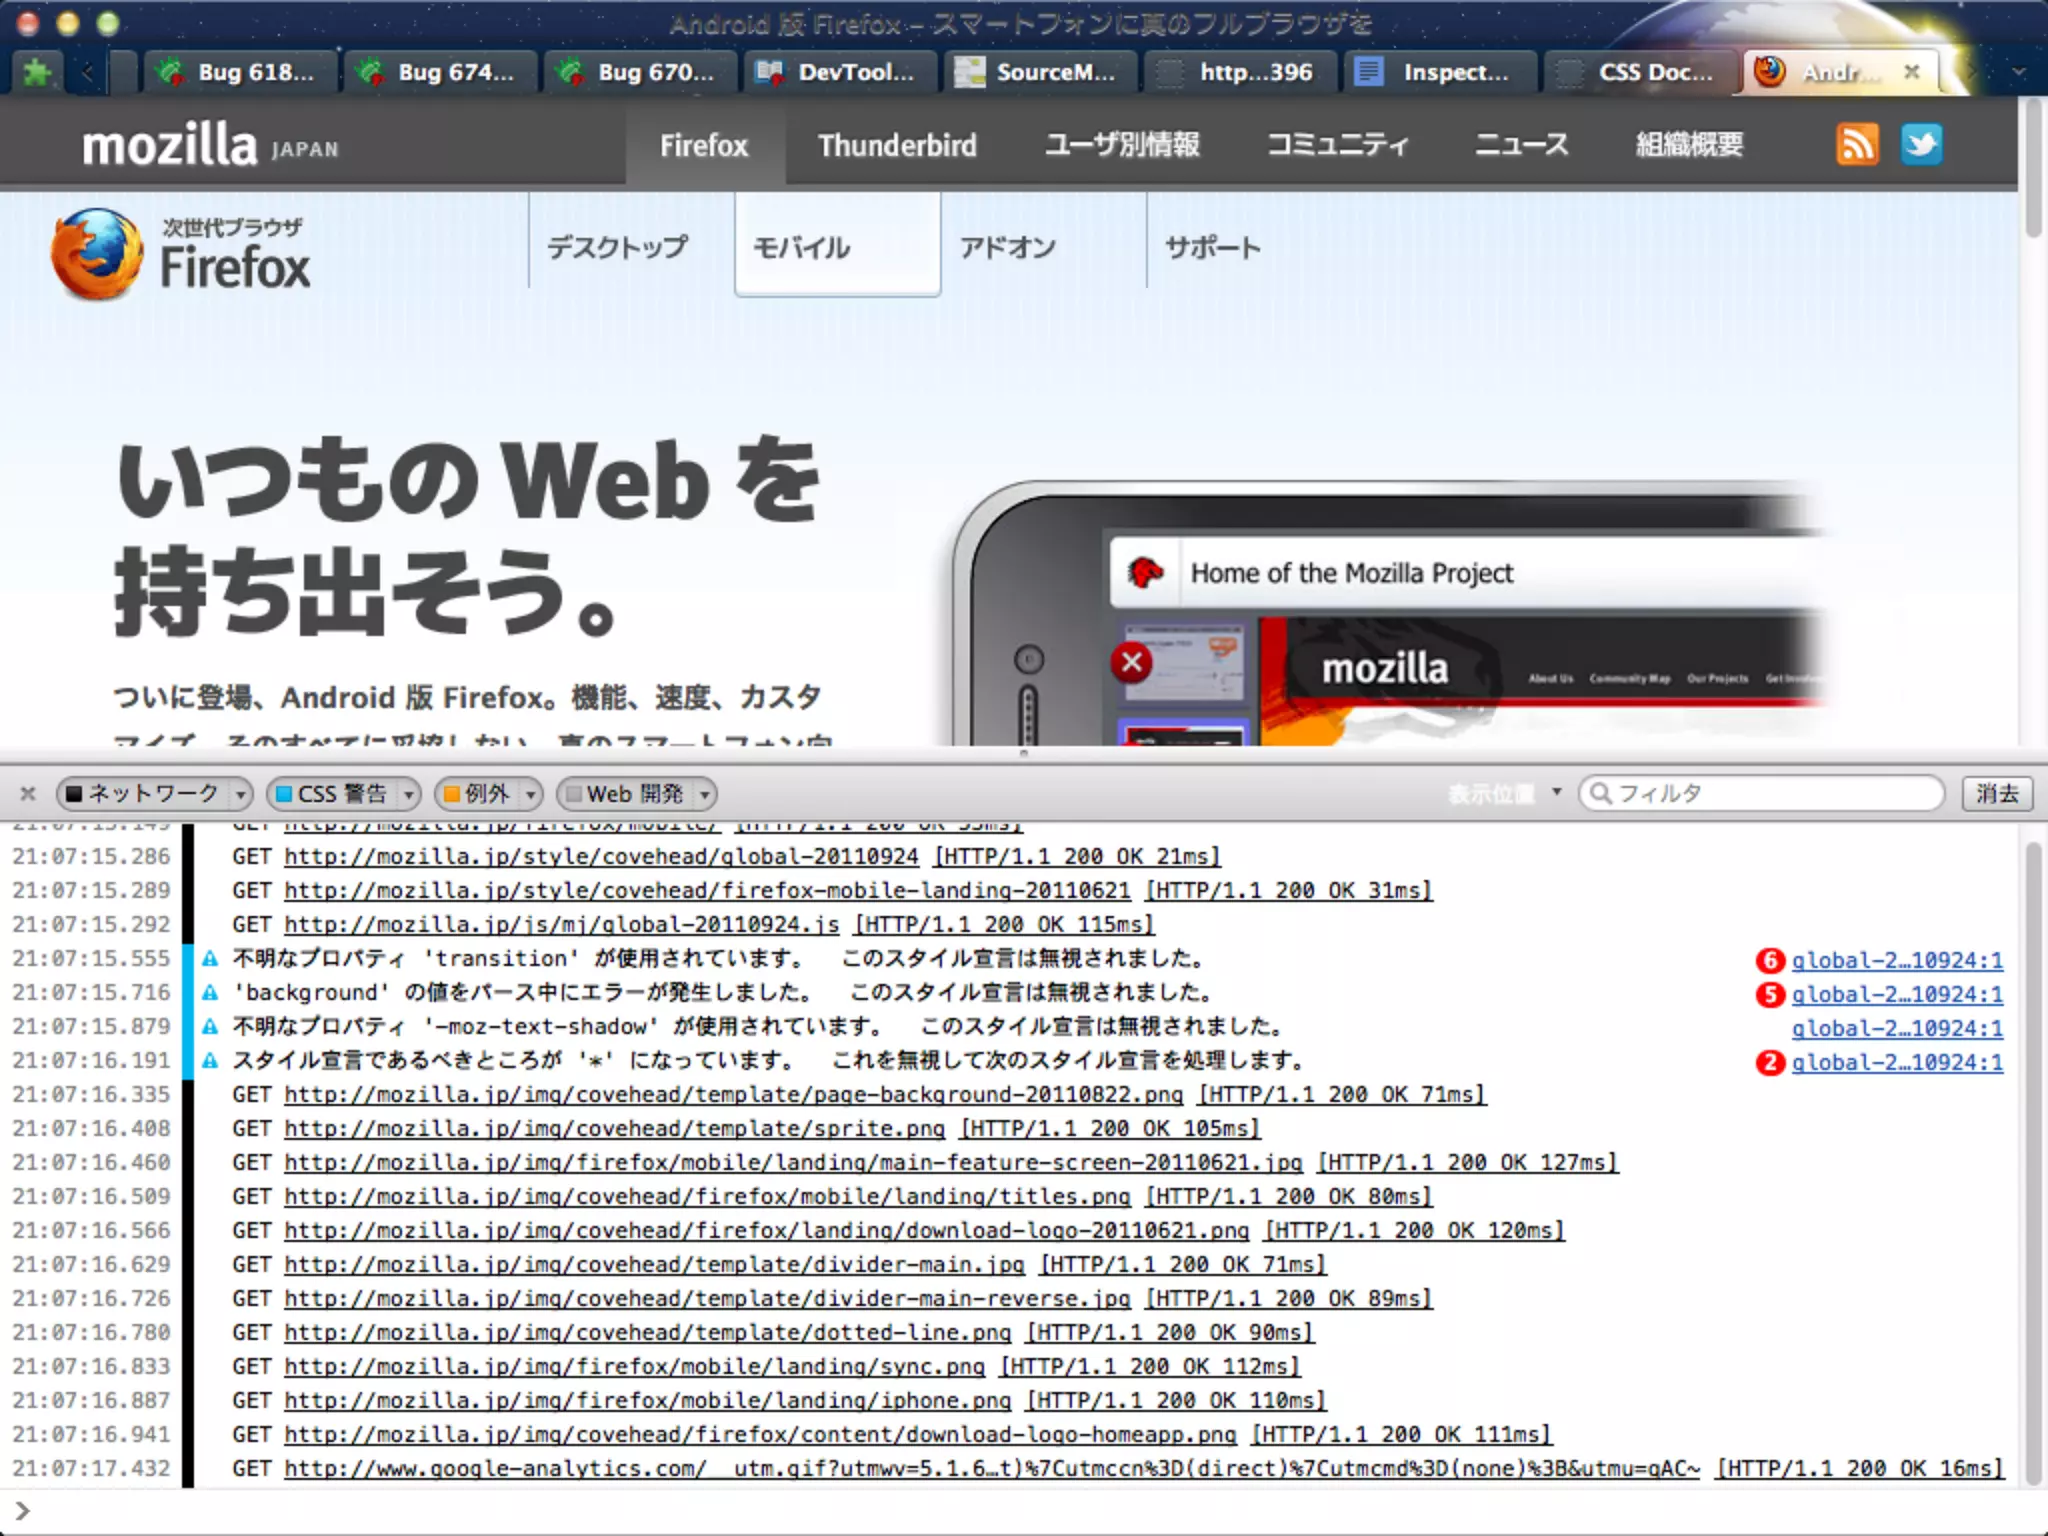Image resolution: width=2048 pixels, height=1536 pixels.
Task: Open the sprite.png request URL link
Action: (x=614, y=1129)
